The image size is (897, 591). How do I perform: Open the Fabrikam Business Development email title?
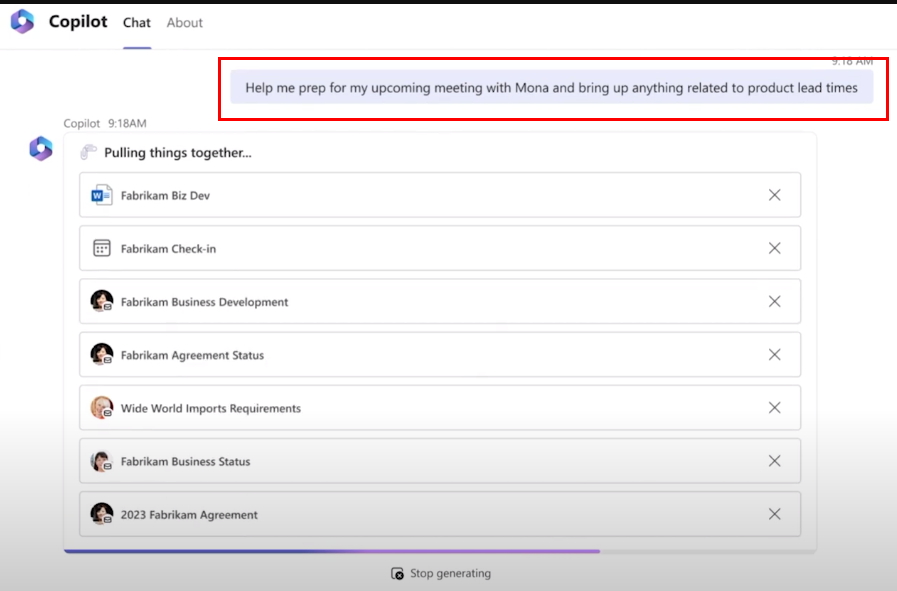point(204,302)
